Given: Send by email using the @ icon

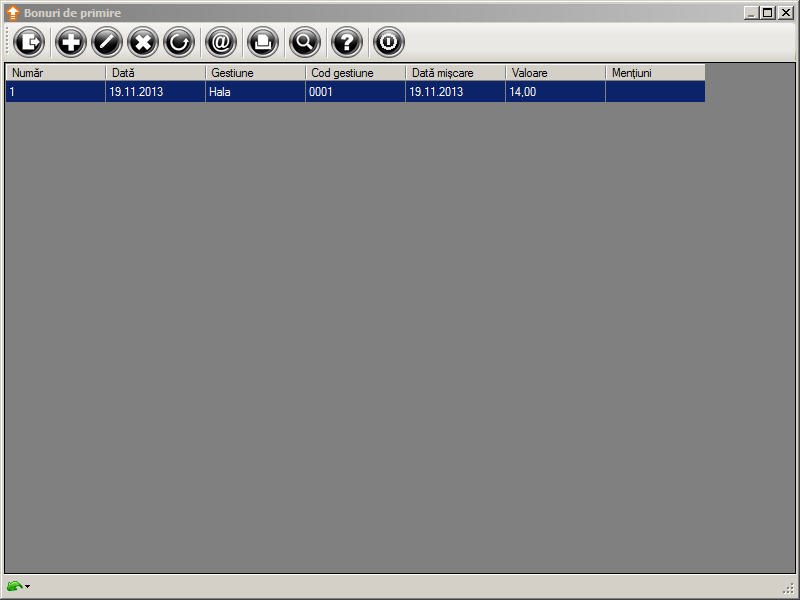Looking at the screenshot, I should tap(221, 42).
